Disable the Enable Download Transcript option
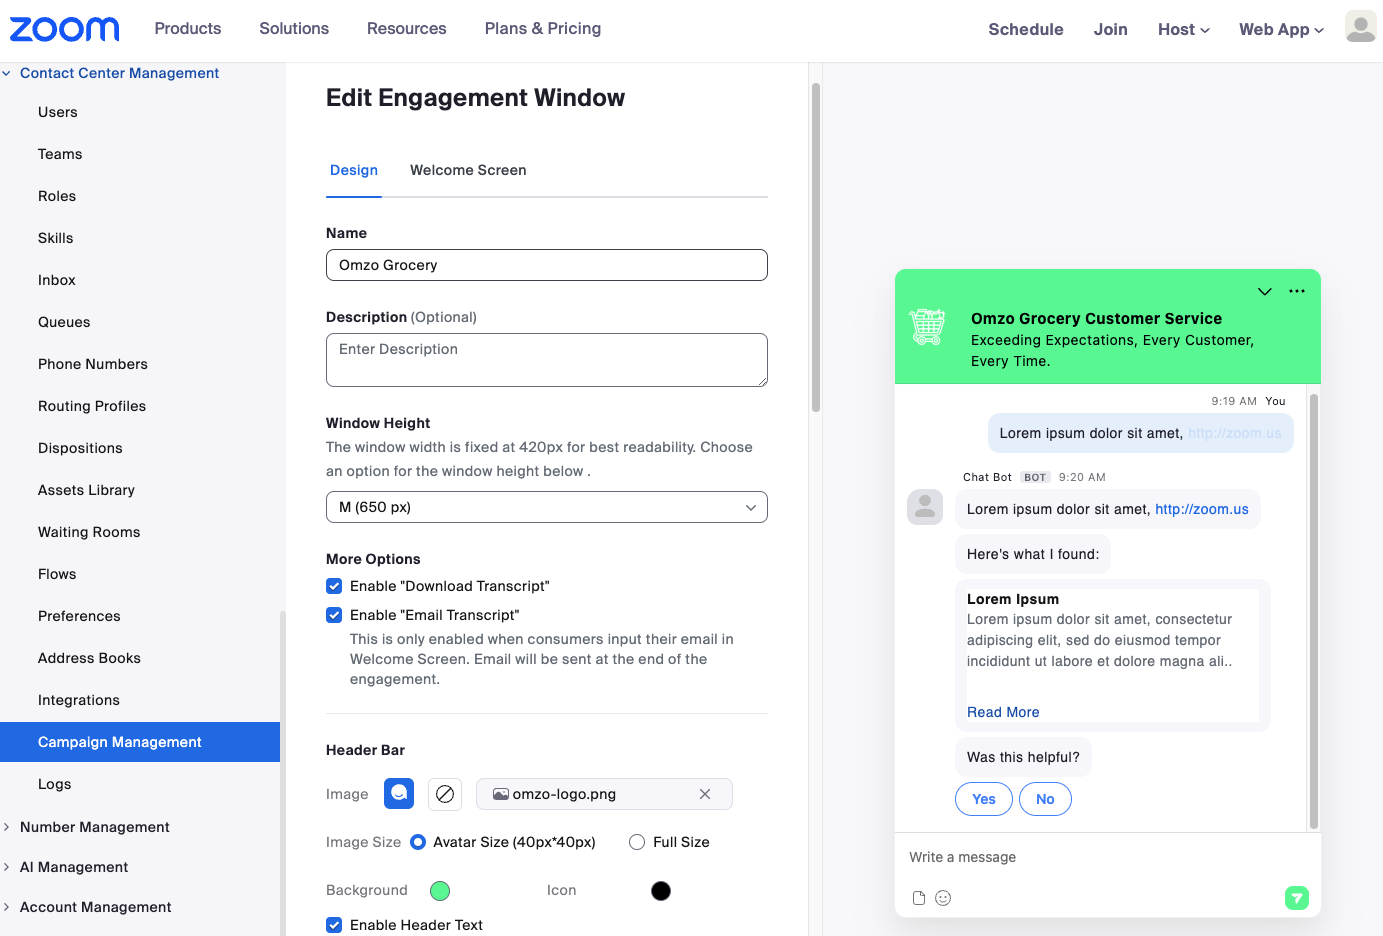1383x936 pixels. tap(334, 586)
